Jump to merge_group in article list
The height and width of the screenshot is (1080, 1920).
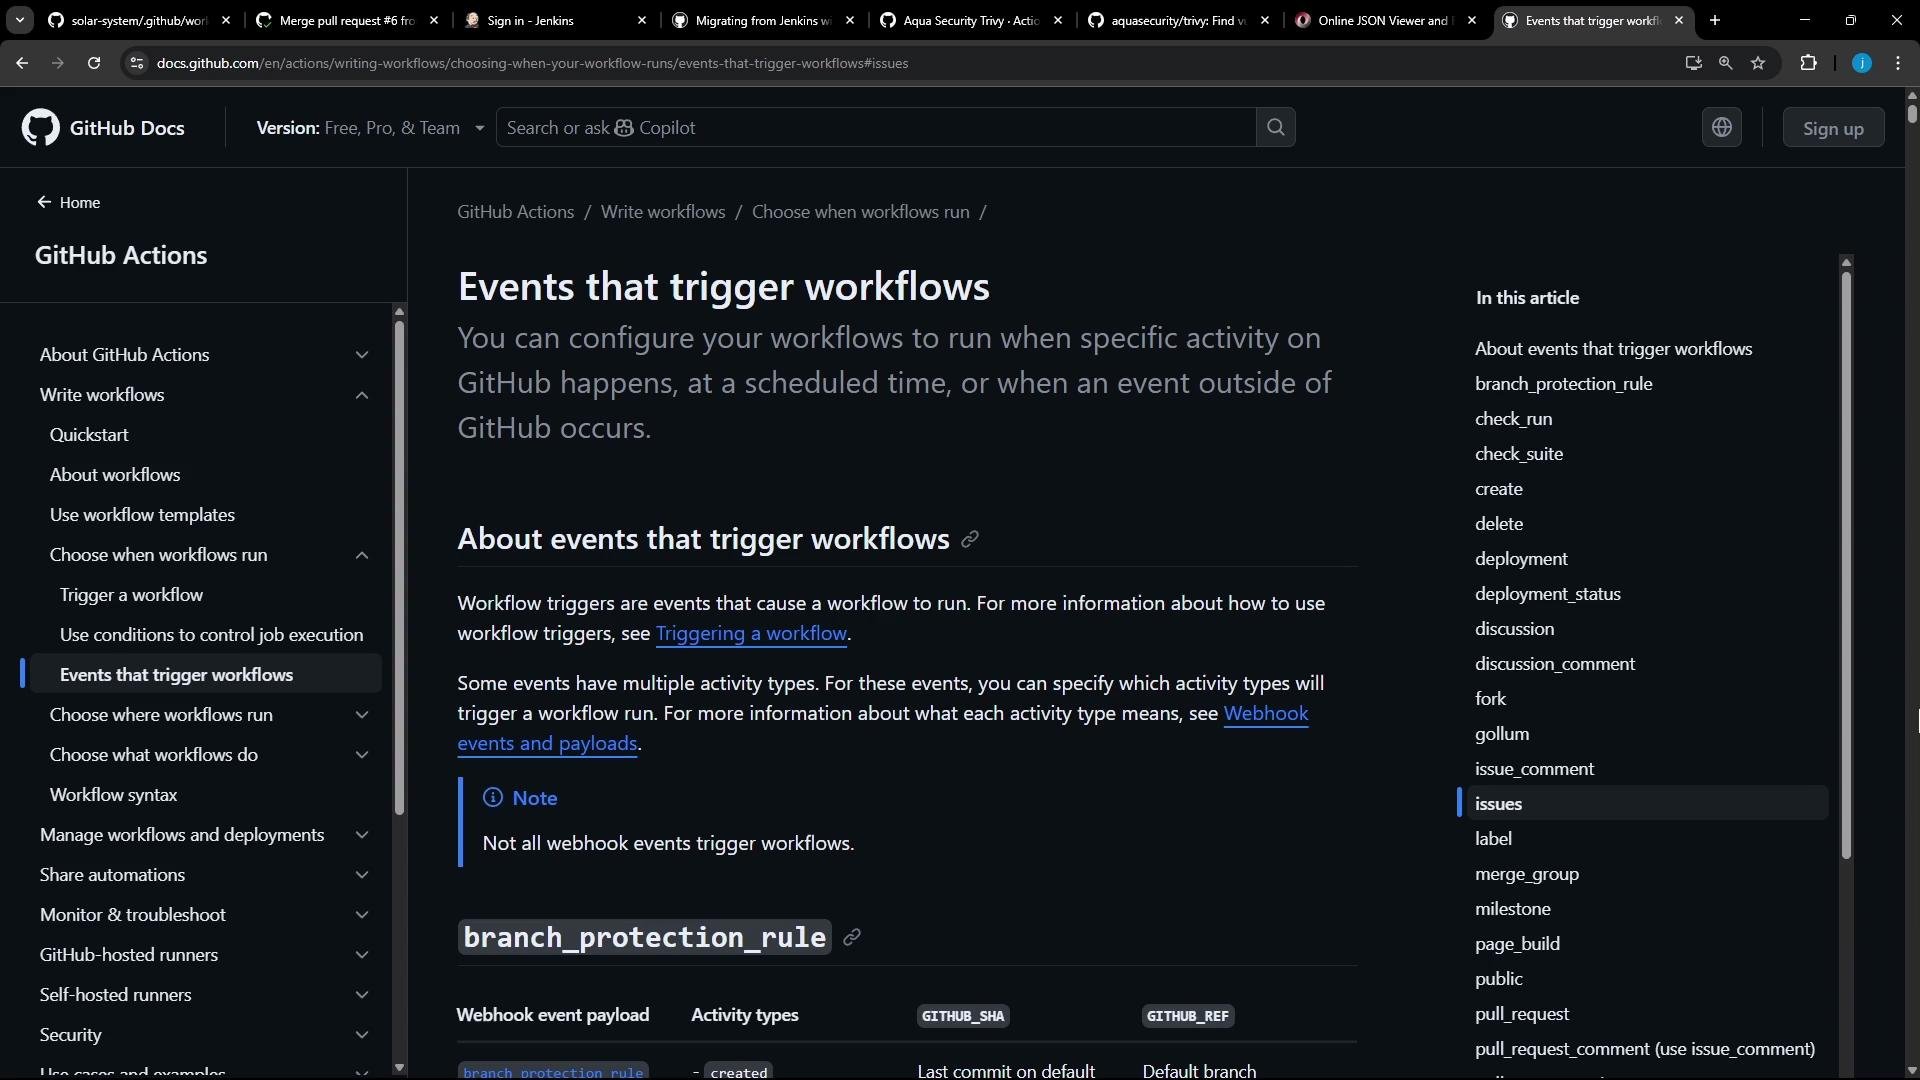(x=1527, y=874)
